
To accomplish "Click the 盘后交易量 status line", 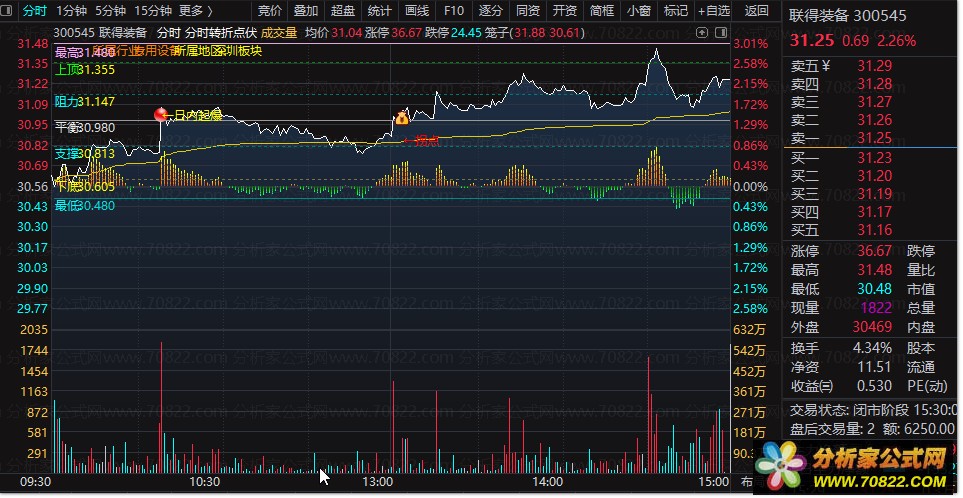I will point(872,429).
